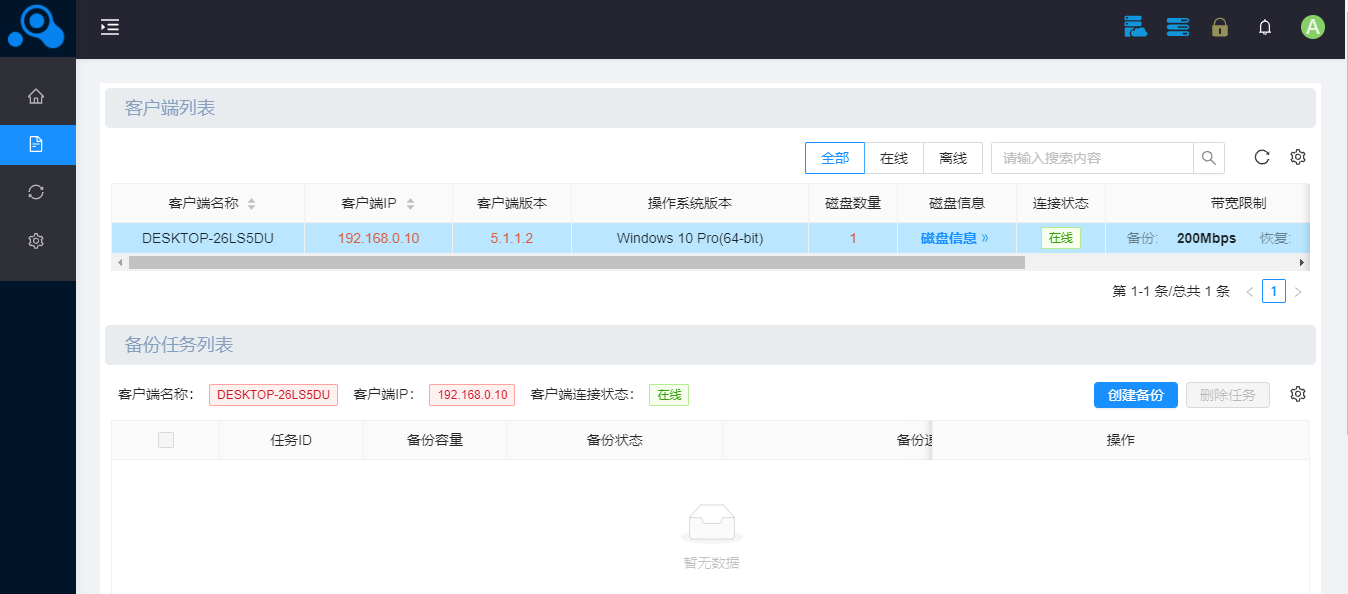Expand 磁盘信息 link for DESKTOP-26LS5DU
The image size is (1348, 594).
pos(954,238)
